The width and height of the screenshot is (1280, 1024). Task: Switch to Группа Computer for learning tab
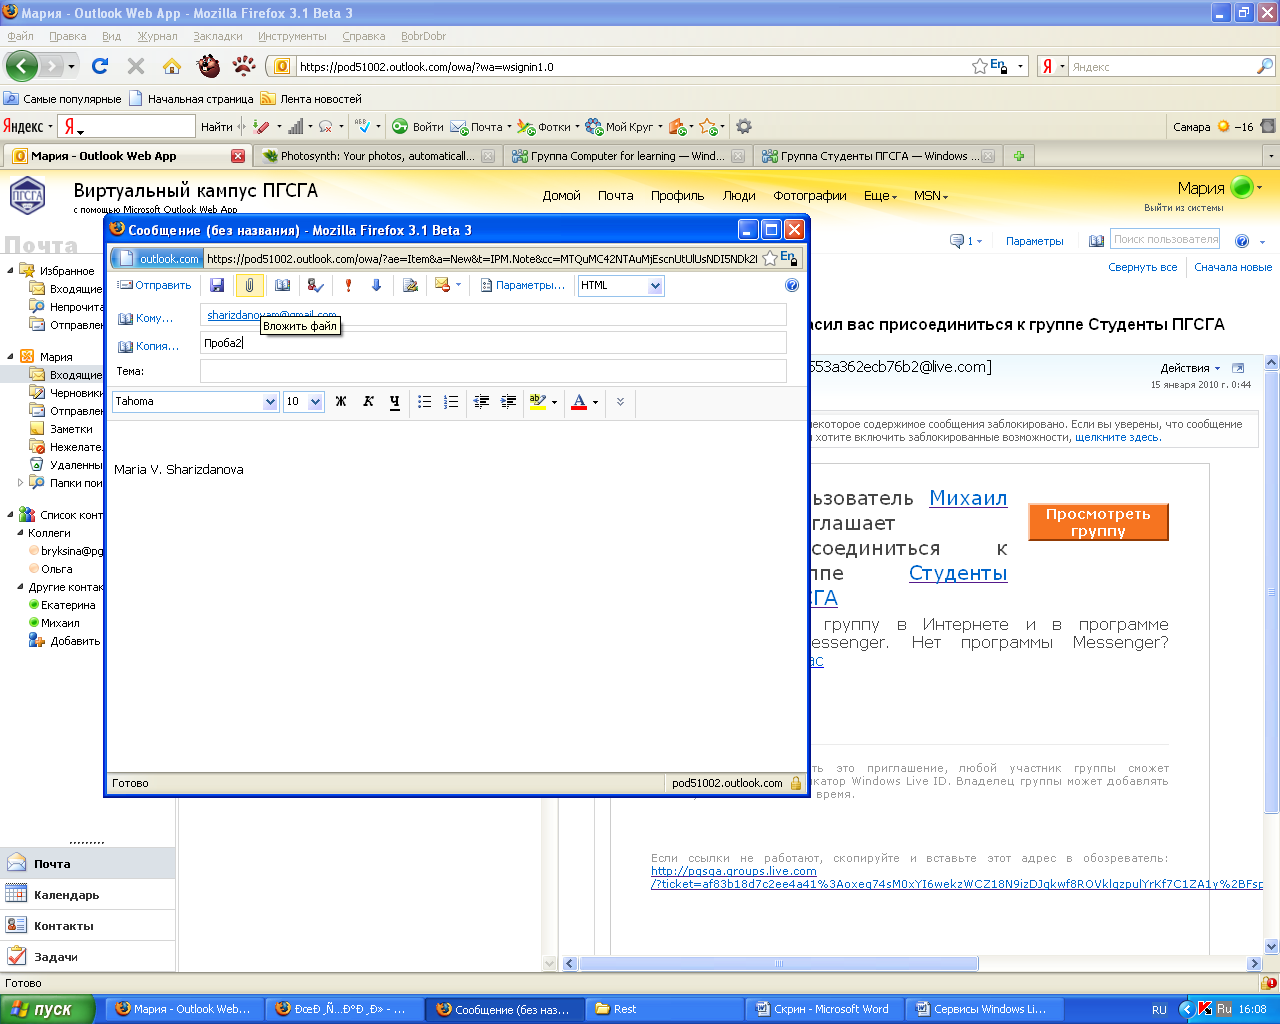click(x=627, y=156)
